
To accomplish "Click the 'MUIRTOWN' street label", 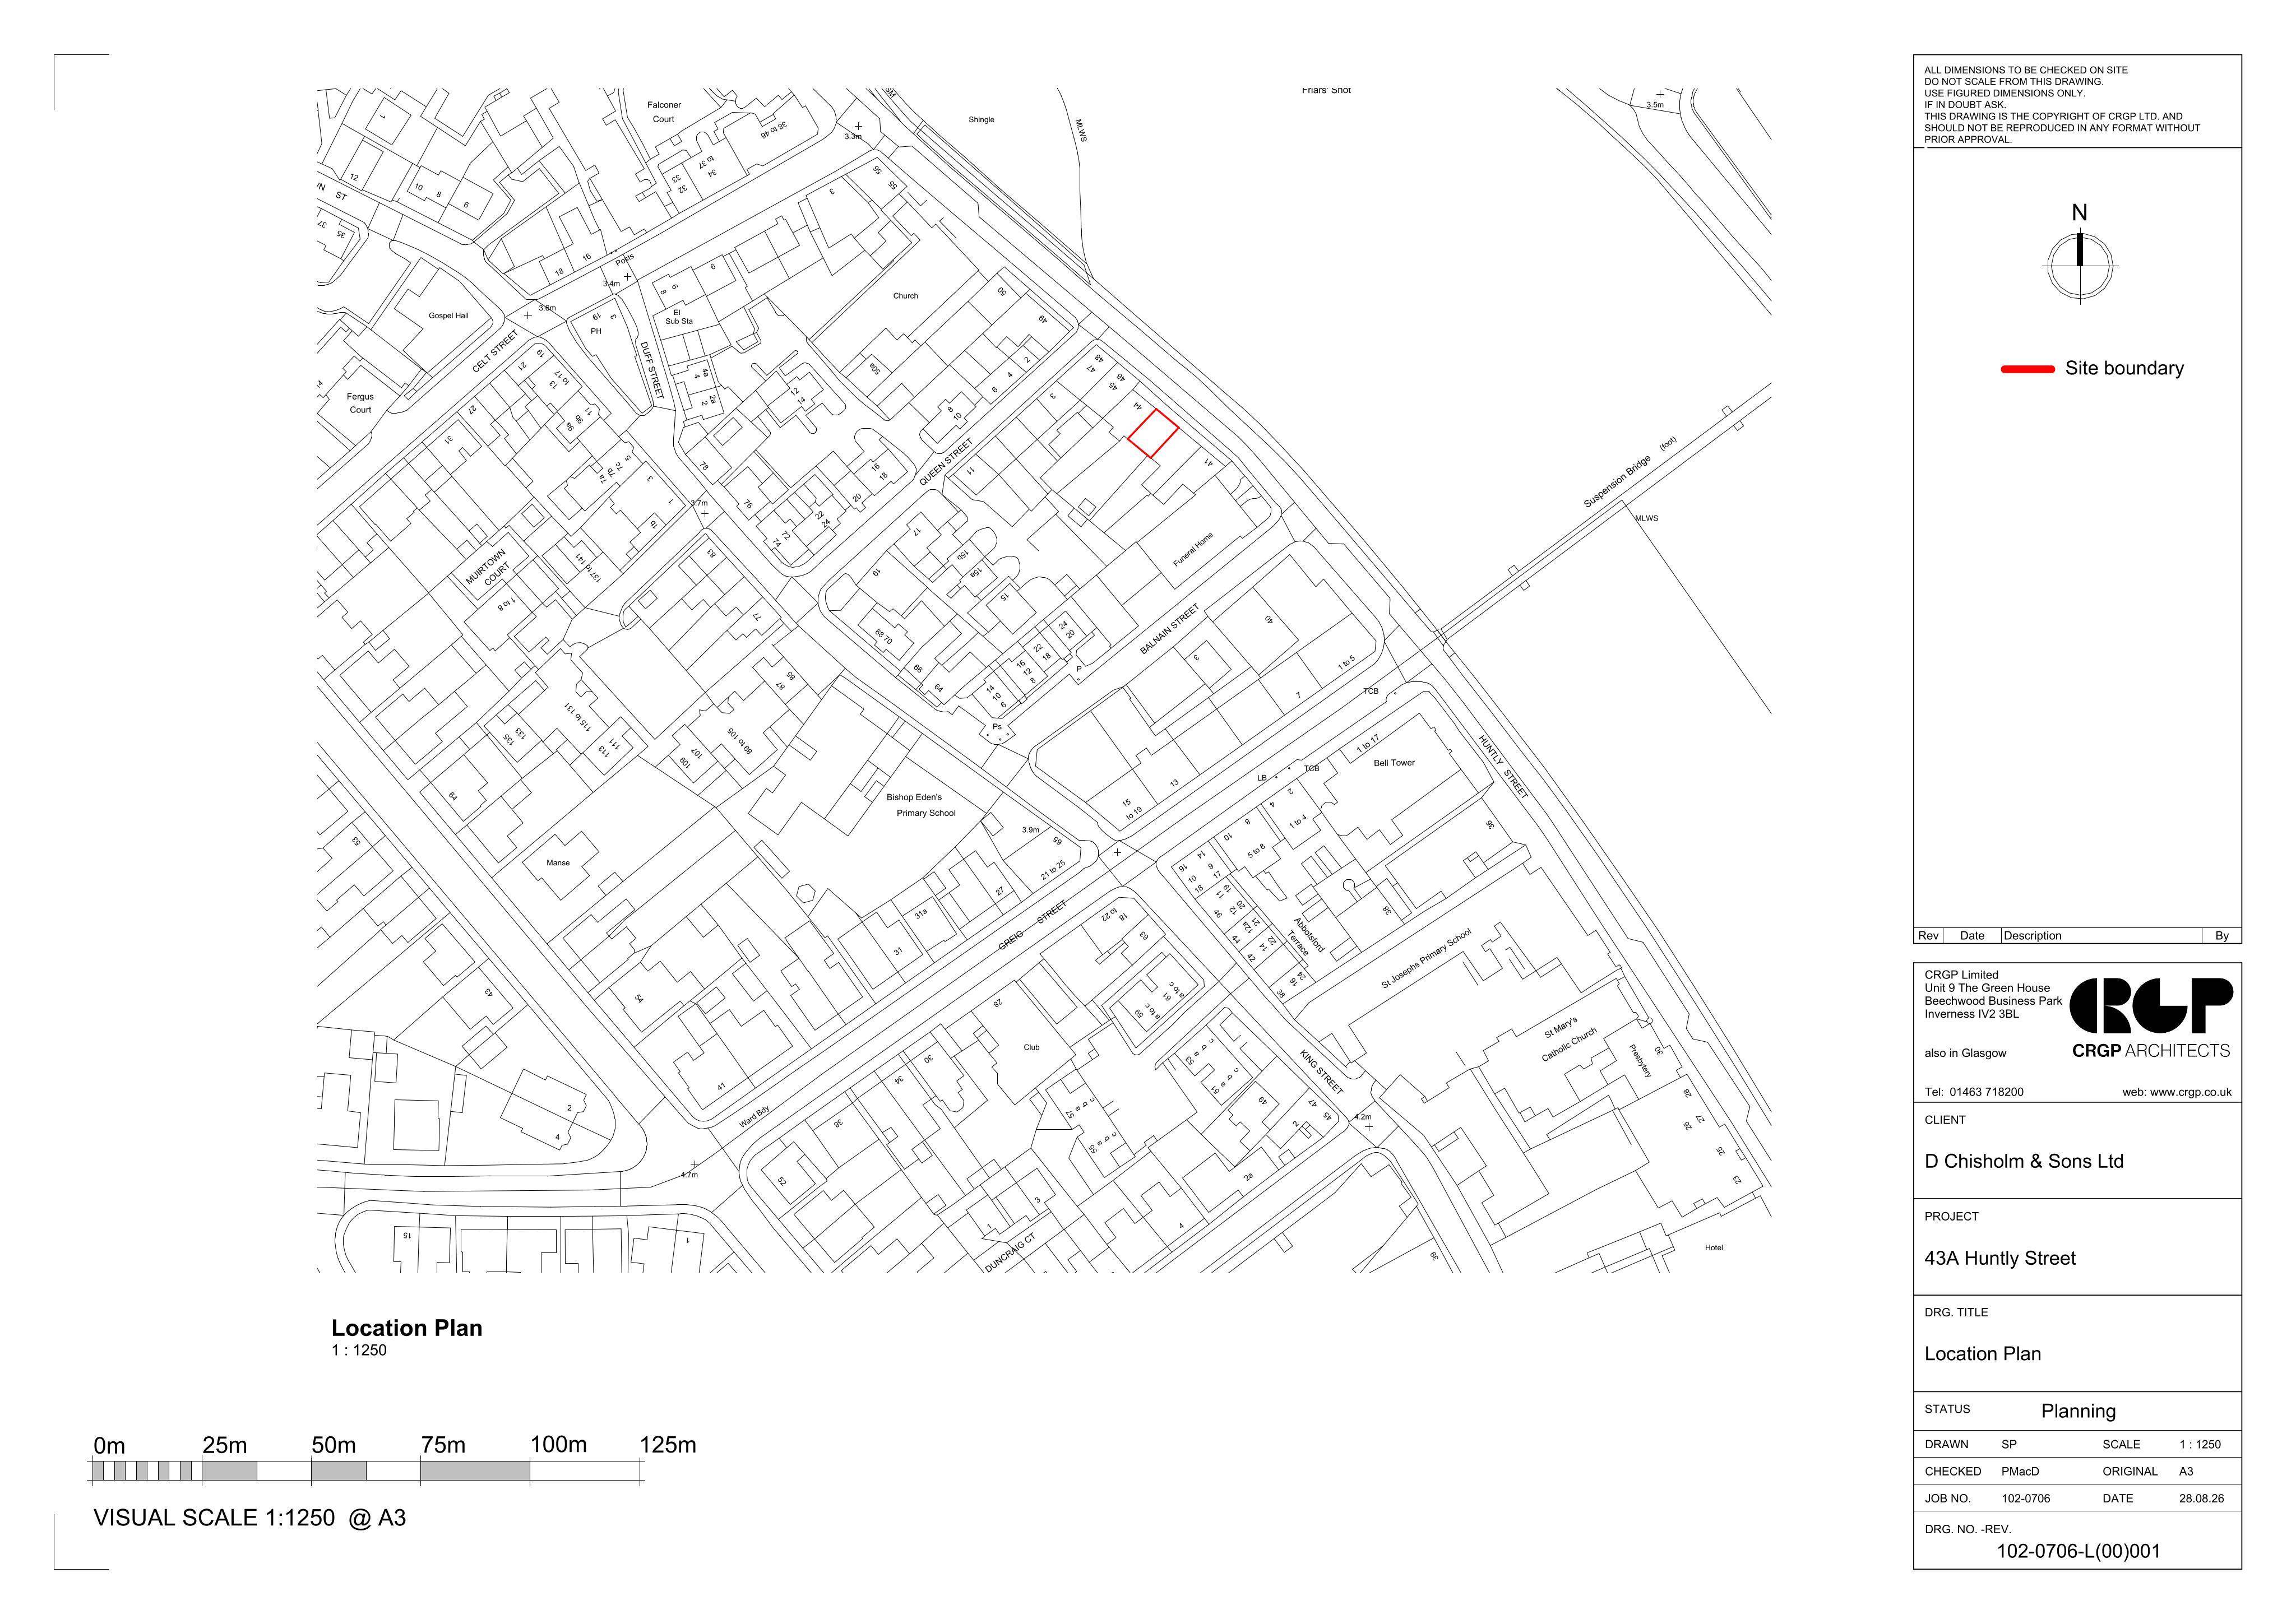I will point(485,566).
